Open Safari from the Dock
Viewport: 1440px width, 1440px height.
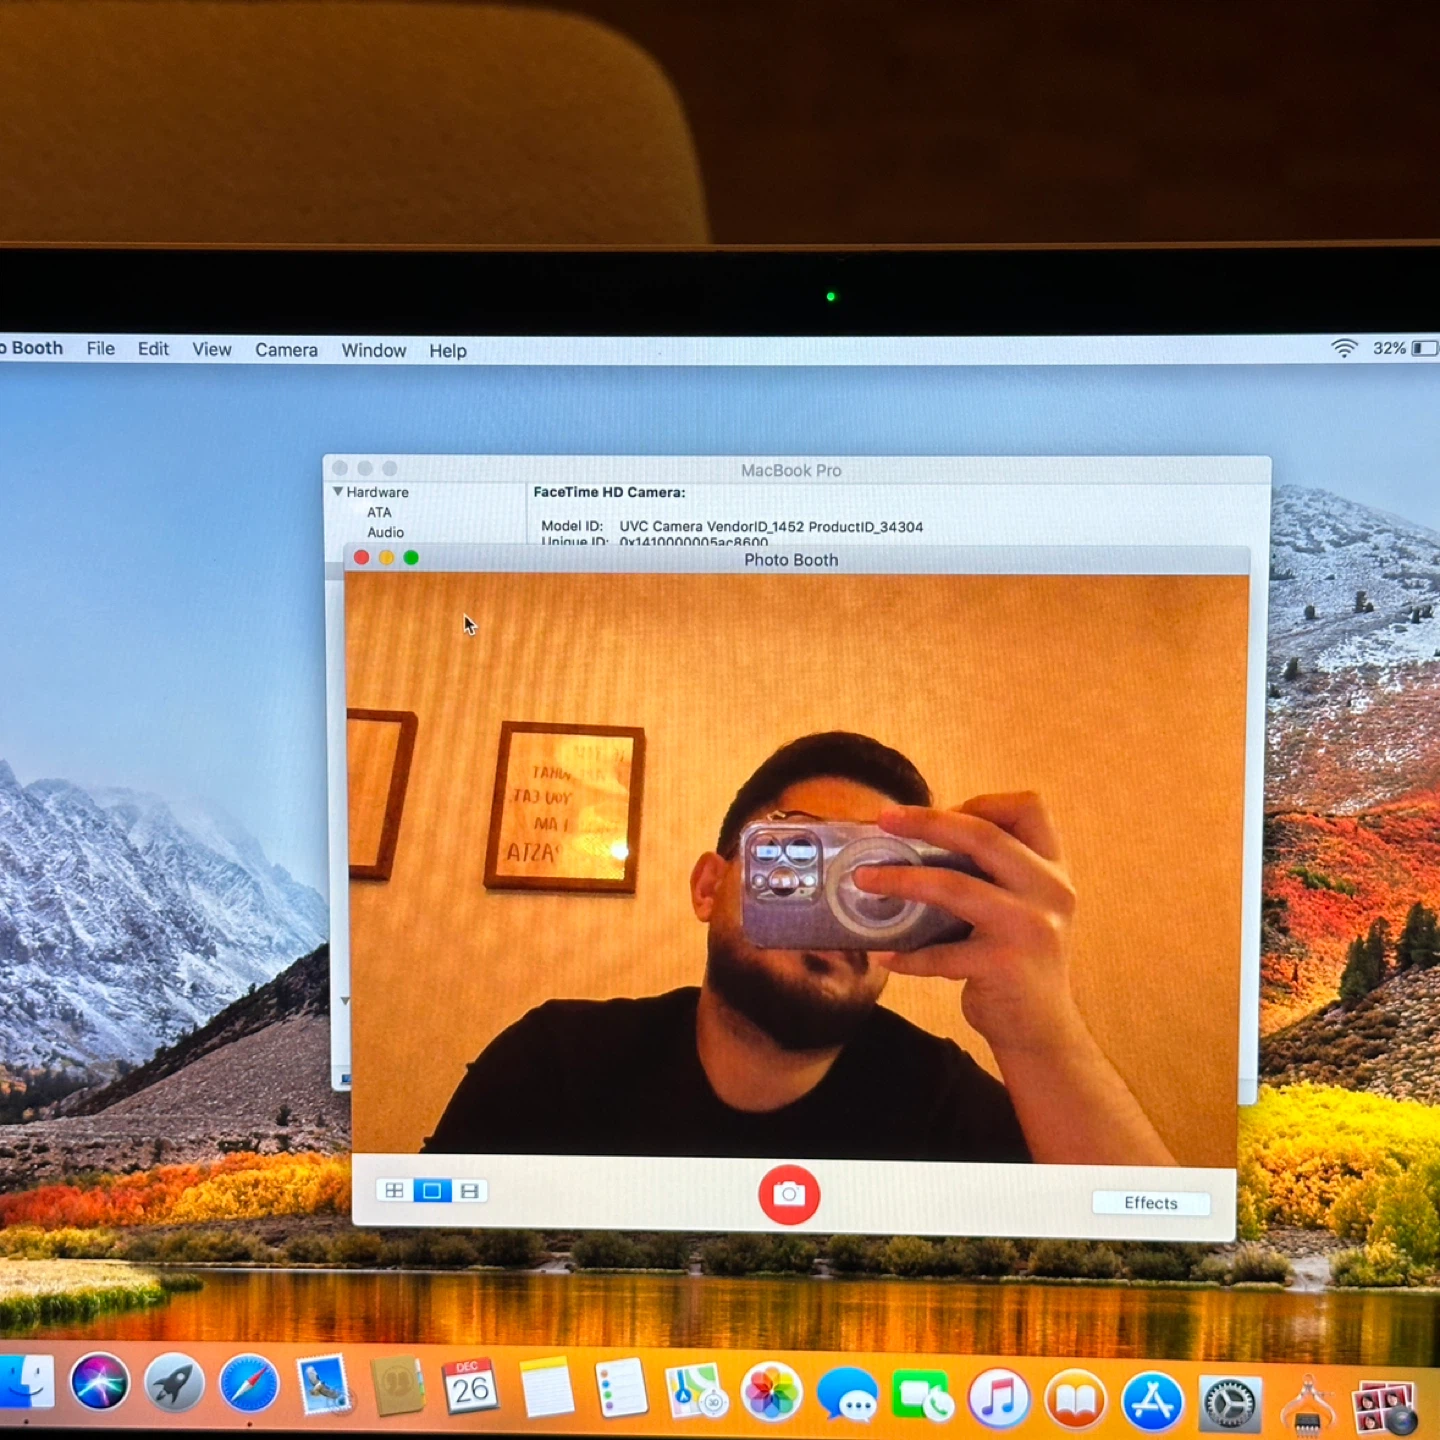[248, 1384]
